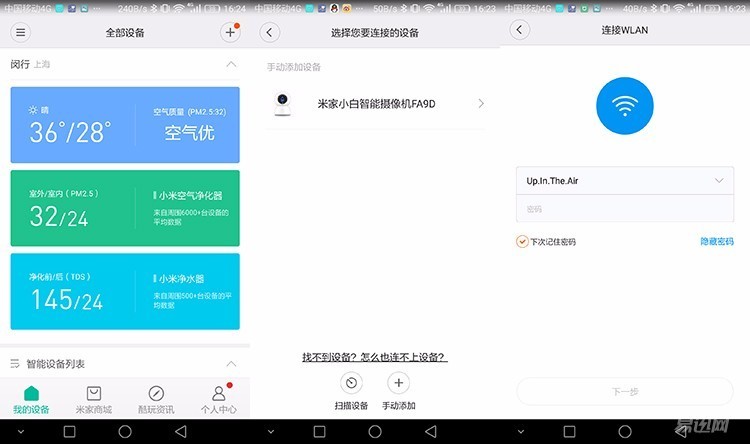
Task: Open the Up.In.The.Air network dropdown
Action: pyautogui.click(x=625, y=180)
